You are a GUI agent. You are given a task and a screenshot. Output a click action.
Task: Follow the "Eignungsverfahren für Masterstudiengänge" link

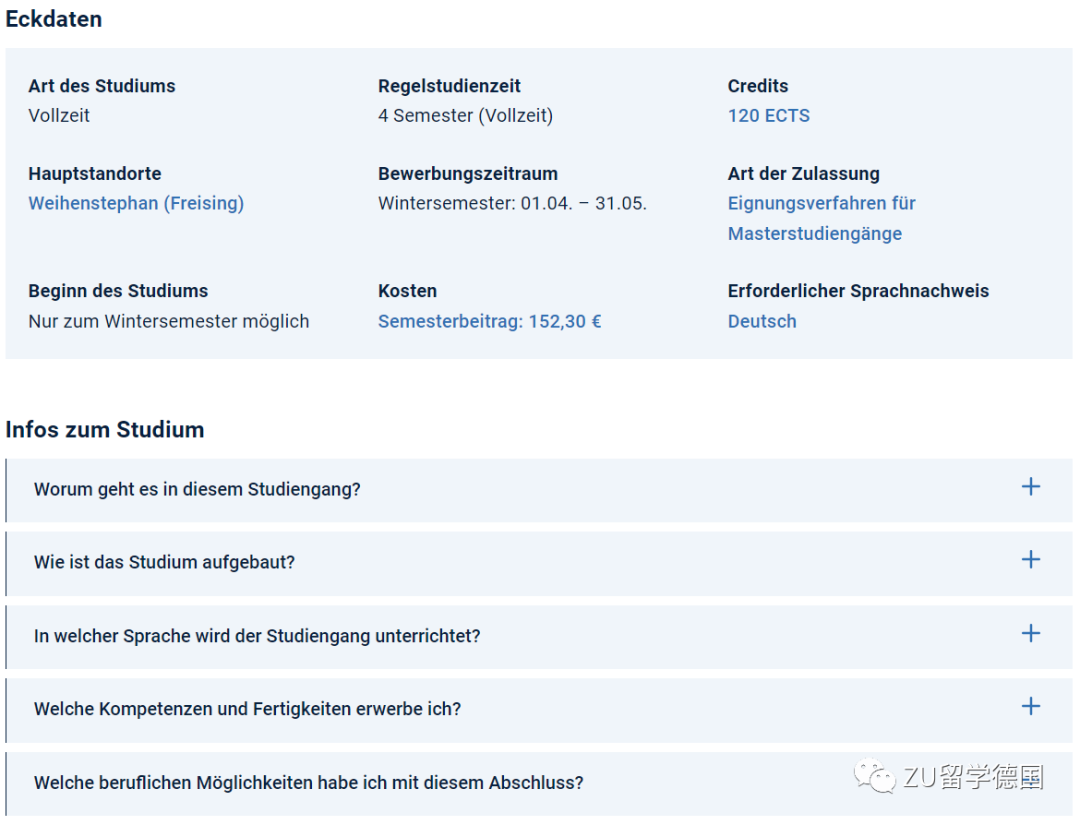point(821,218)
